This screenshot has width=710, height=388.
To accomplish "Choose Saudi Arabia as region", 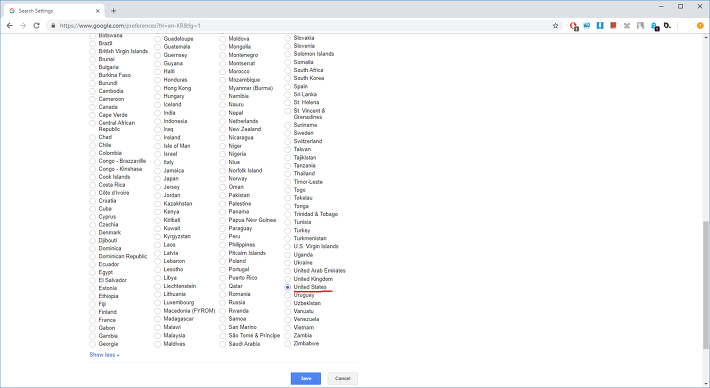I will point(222,344).
